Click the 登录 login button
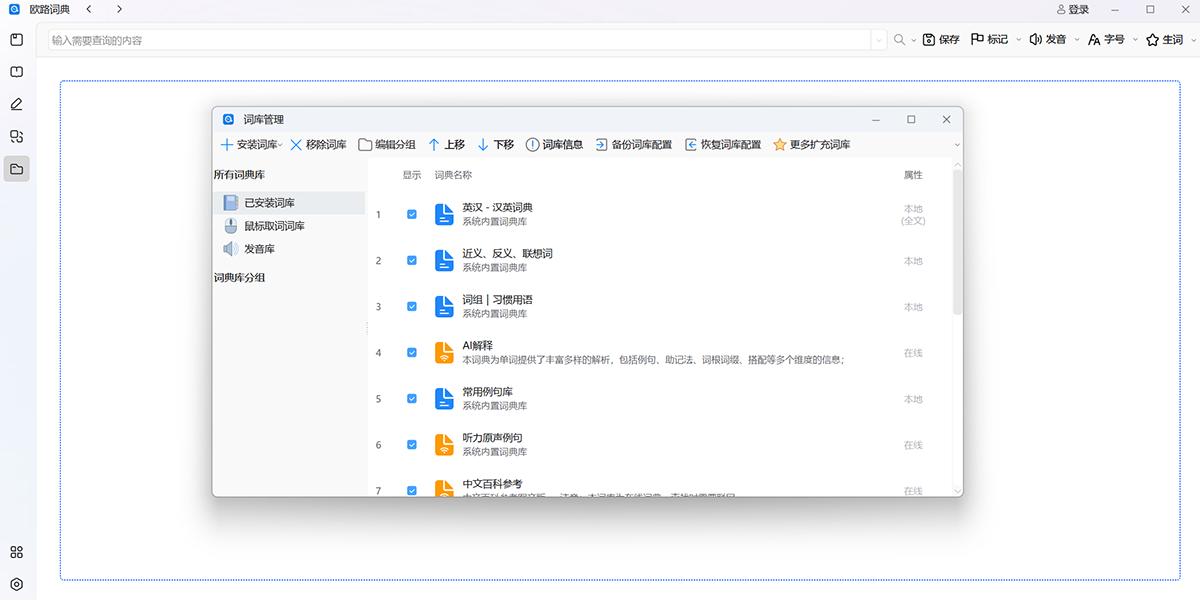The width and height of the screenshot is (1200, 600). click(x=1073, y=9)
